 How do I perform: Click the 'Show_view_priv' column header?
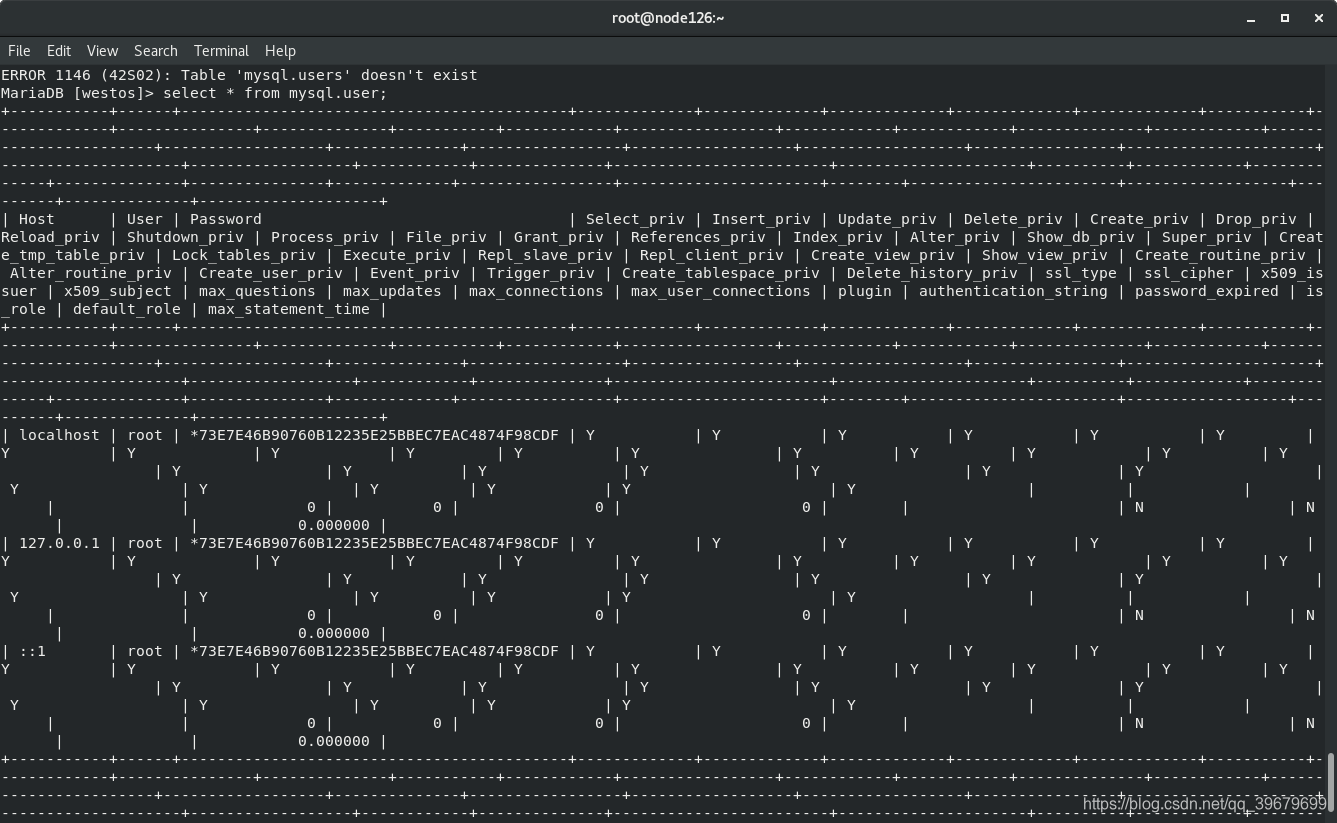[1045, 255]
